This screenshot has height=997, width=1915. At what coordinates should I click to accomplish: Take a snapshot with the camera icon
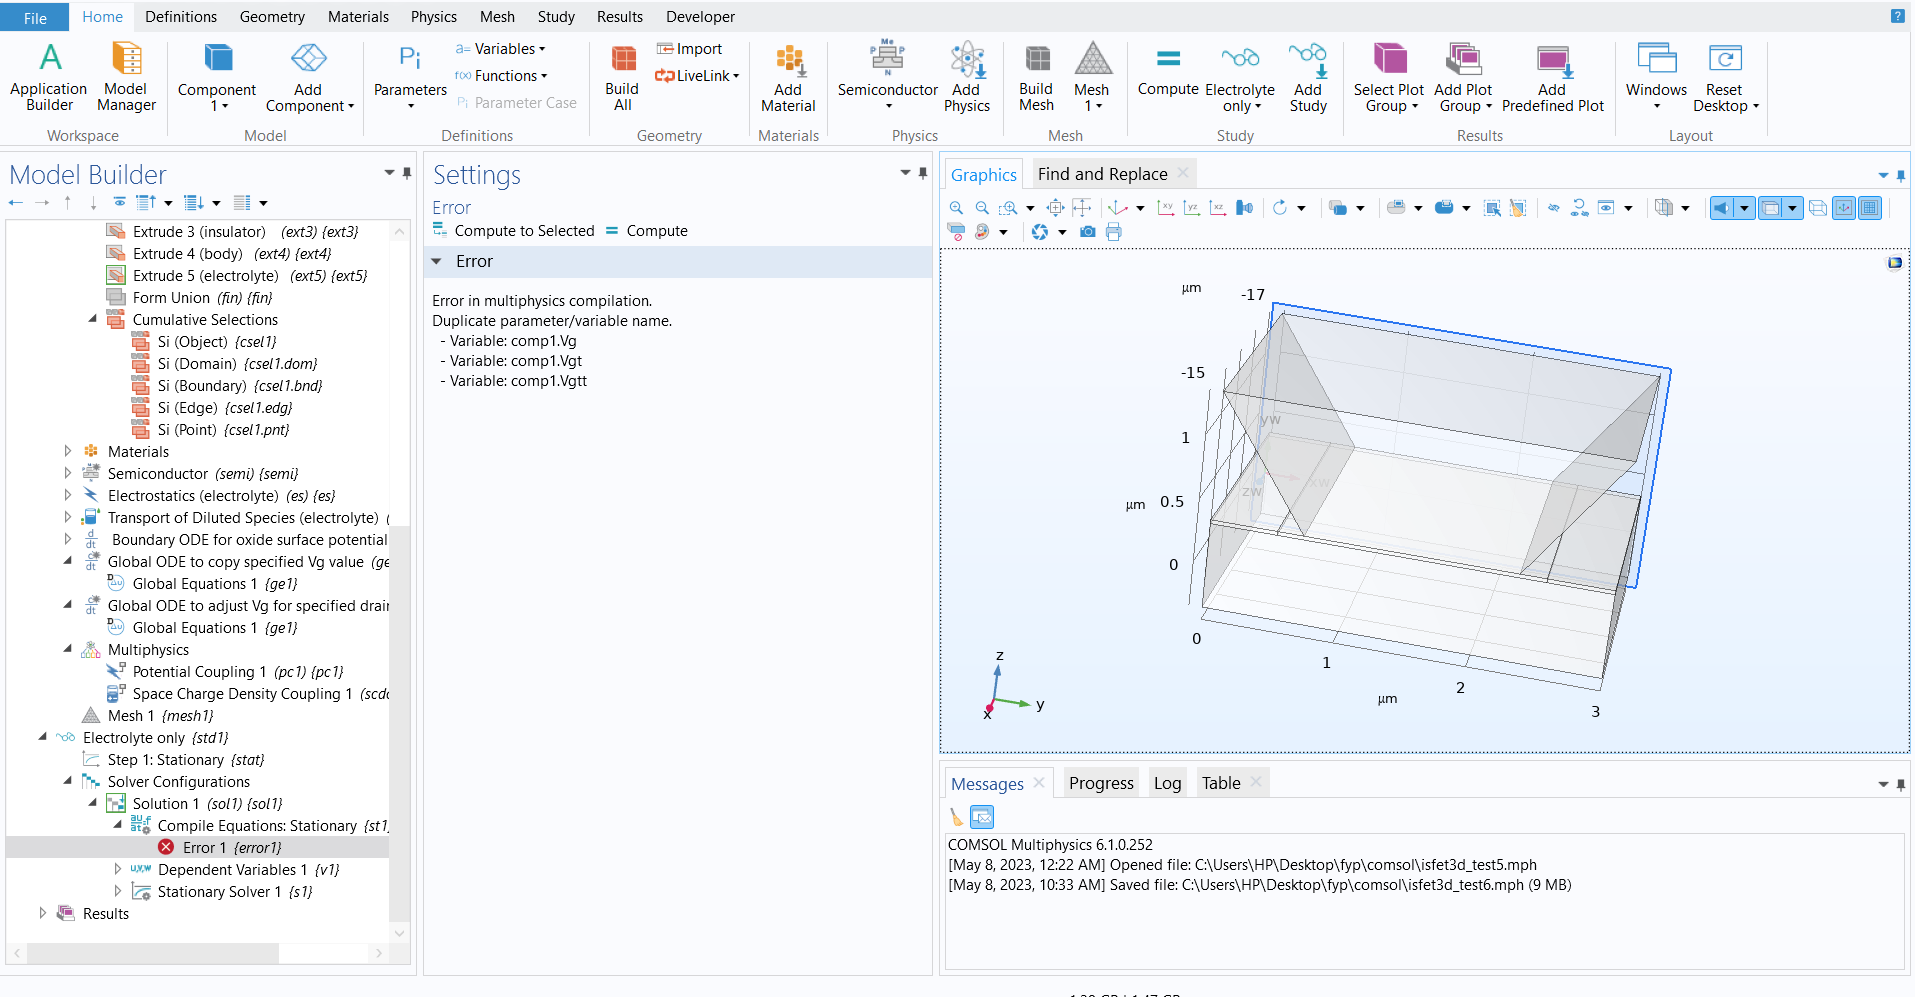(1087, 232)
